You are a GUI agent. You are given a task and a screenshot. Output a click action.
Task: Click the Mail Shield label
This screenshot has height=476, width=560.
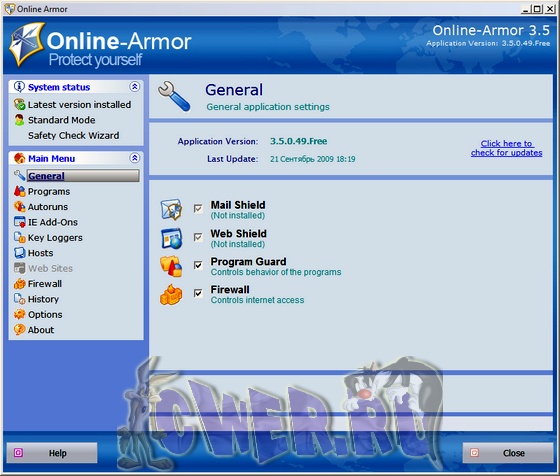[238, 205]
